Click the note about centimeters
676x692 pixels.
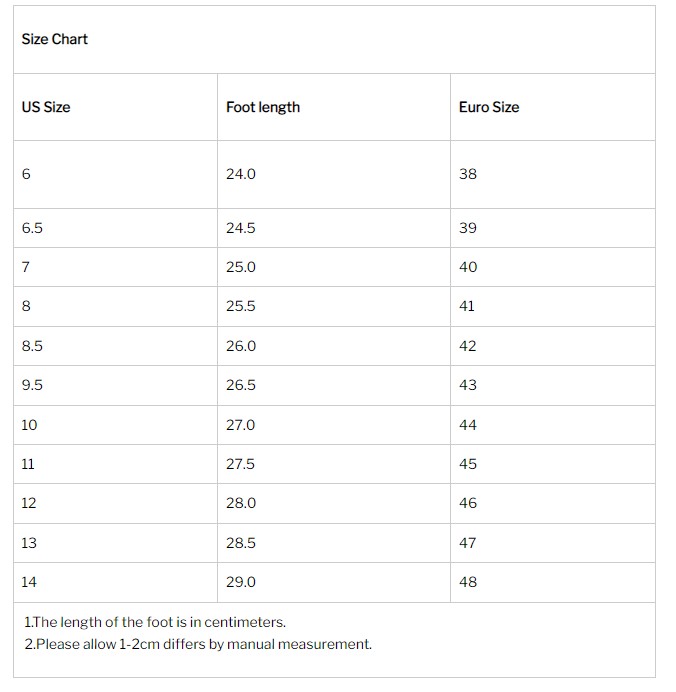pyautogui.click(x=154, y=622)
